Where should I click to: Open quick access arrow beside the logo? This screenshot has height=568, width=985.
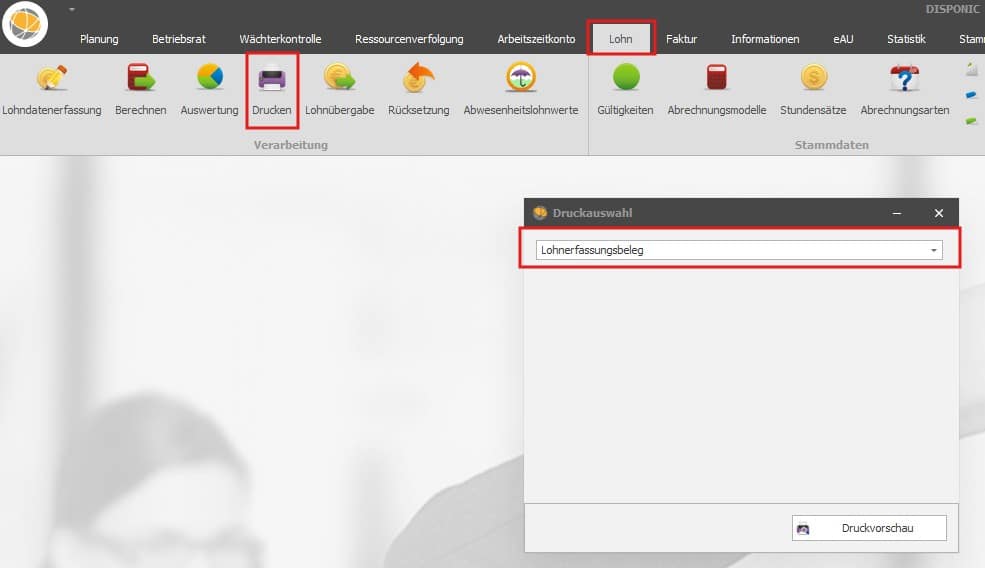tap(73, 10)
